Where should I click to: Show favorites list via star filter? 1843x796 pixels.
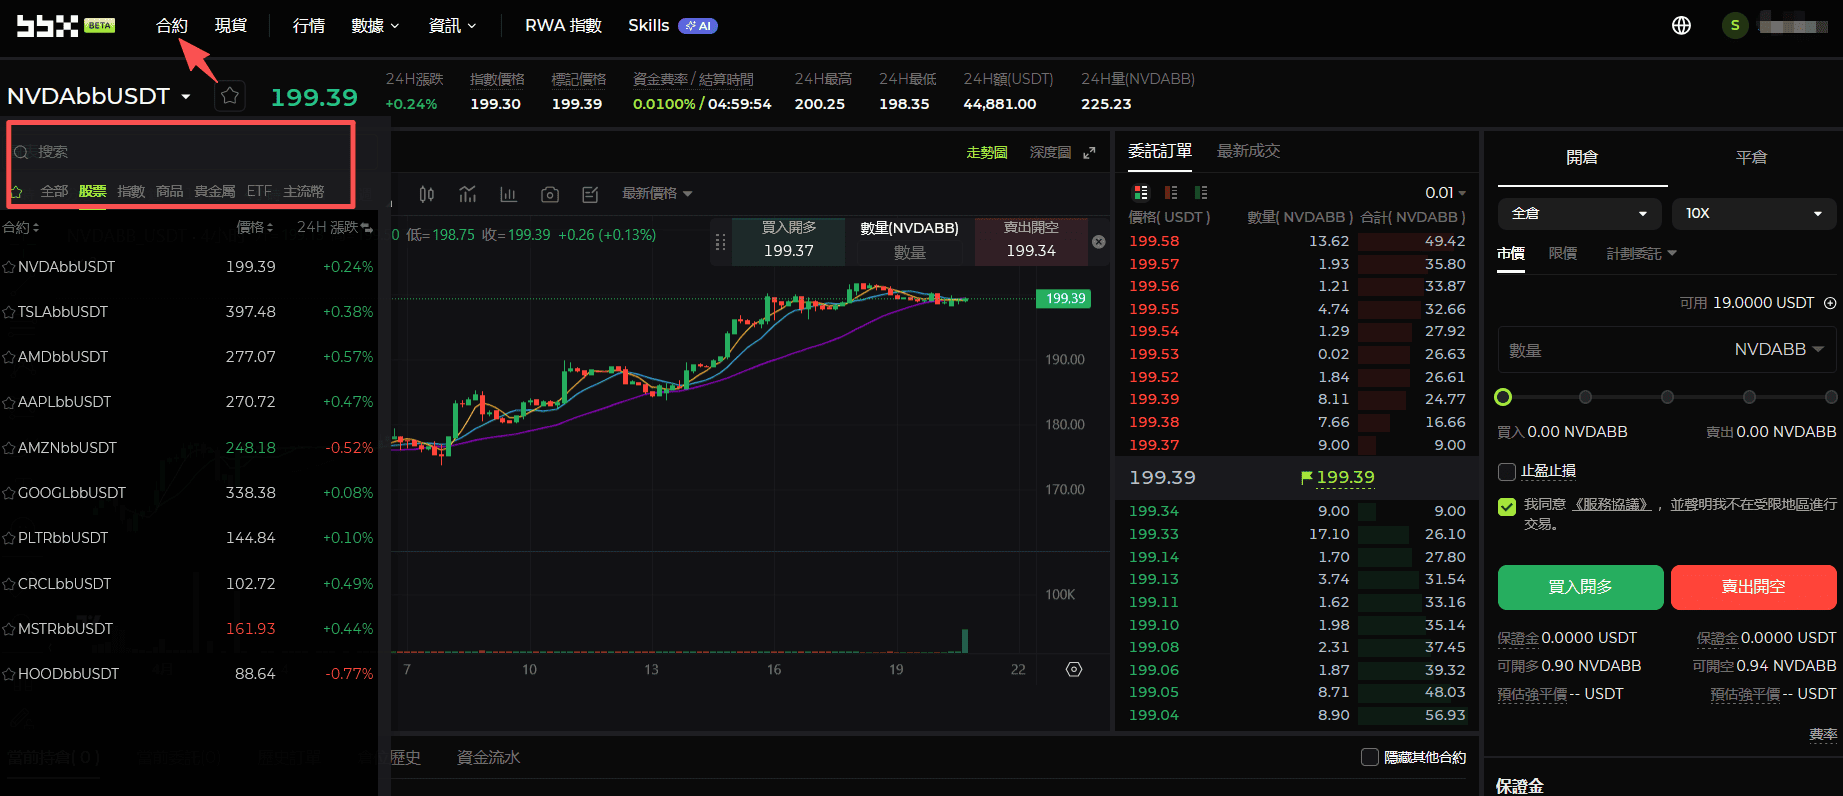(x=16, y=191)
